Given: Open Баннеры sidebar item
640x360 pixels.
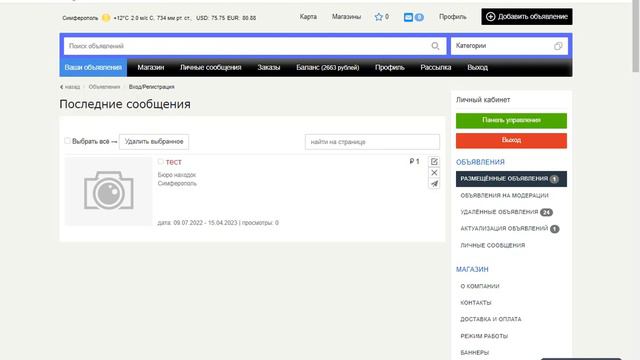Looking at the screenshot, I should pyautogui.click(x=474, y=352).
